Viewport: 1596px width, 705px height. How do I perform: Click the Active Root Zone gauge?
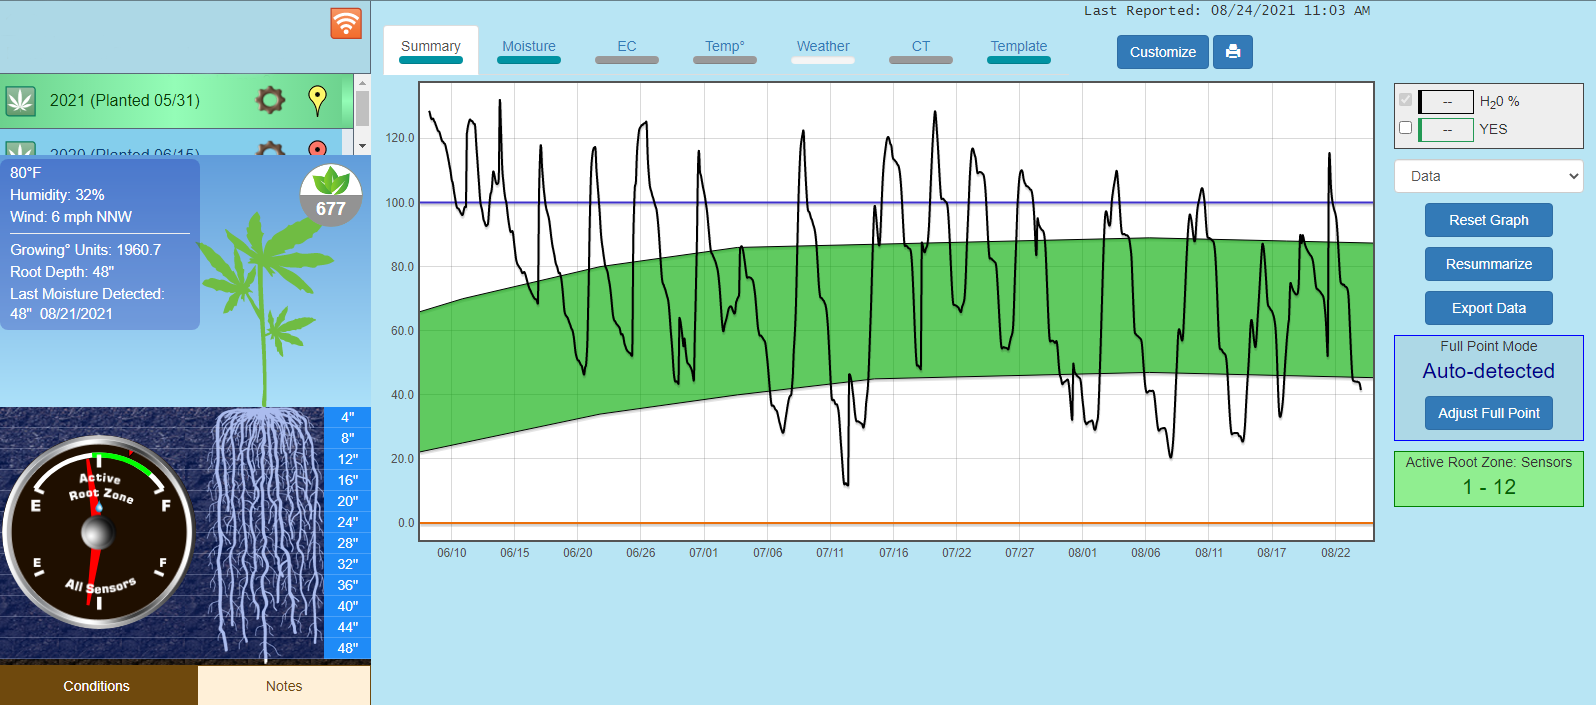pyautogui.click(x=98, y=532)
